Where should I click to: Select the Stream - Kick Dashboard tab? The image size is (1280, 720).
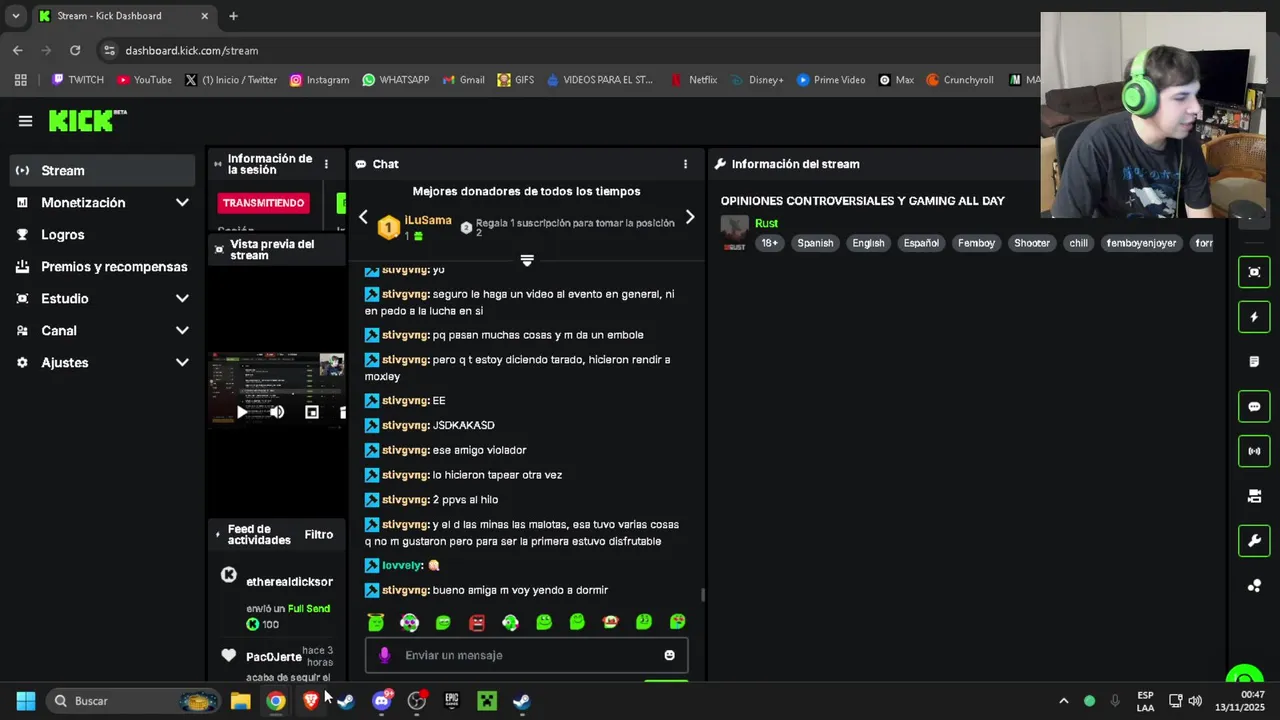click(x=124, y=16)
